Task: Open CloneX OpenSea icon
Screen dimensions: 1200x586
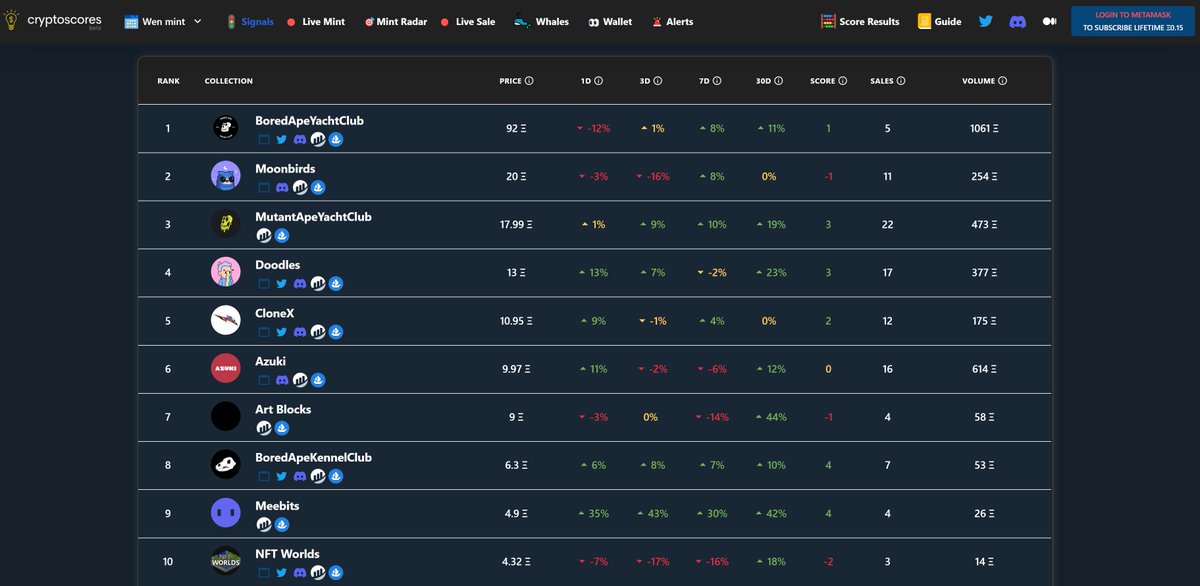Action: tap(336, 332)
